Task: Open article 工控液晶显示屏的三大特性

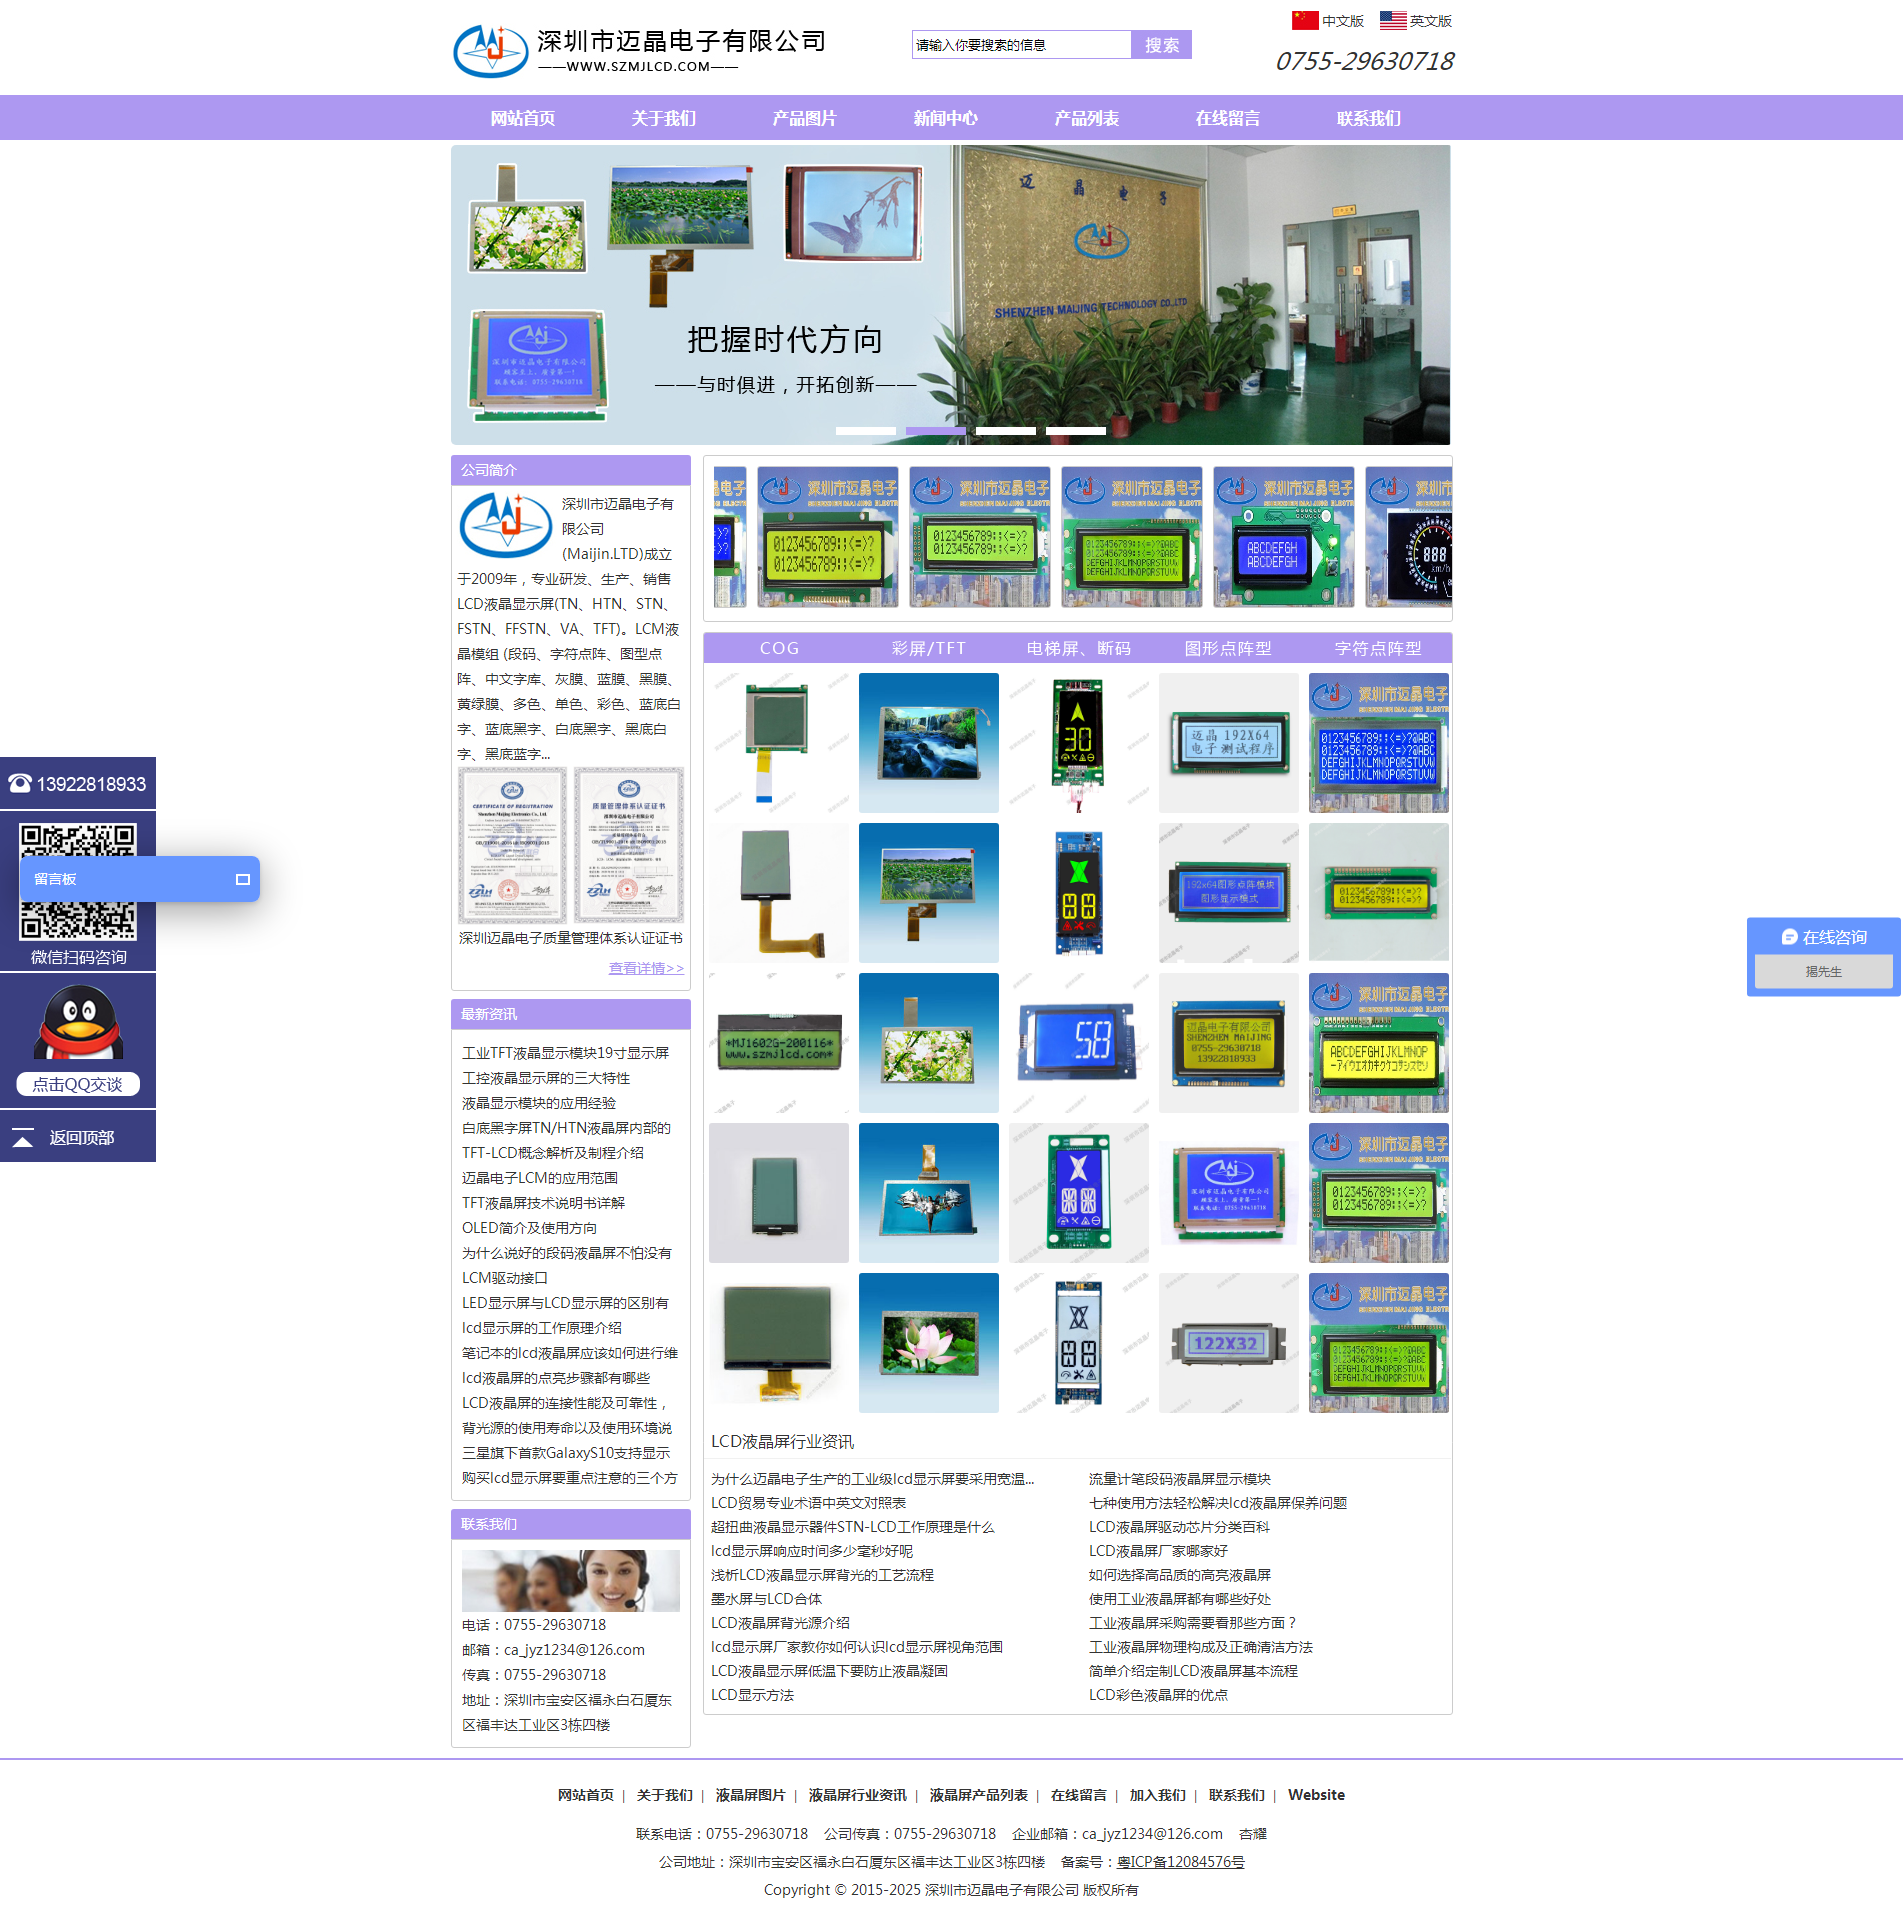Action: 546,1078
